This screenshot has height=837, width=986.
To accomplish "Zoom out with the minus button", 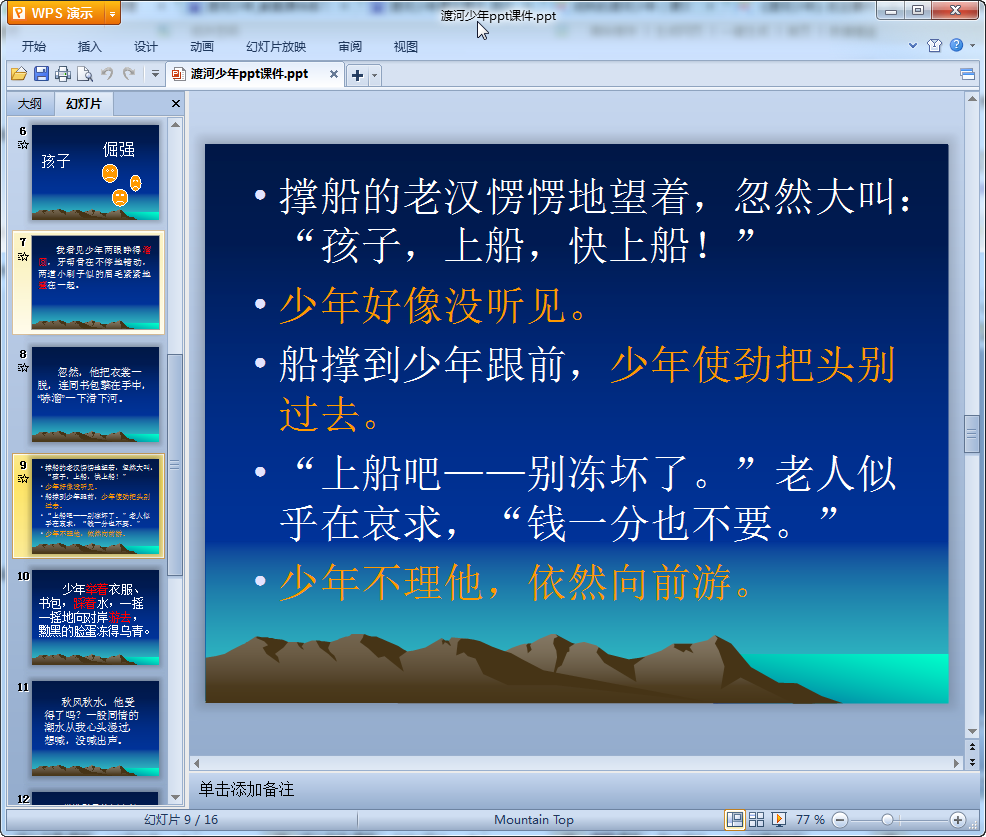I will [x=840, y=820].
